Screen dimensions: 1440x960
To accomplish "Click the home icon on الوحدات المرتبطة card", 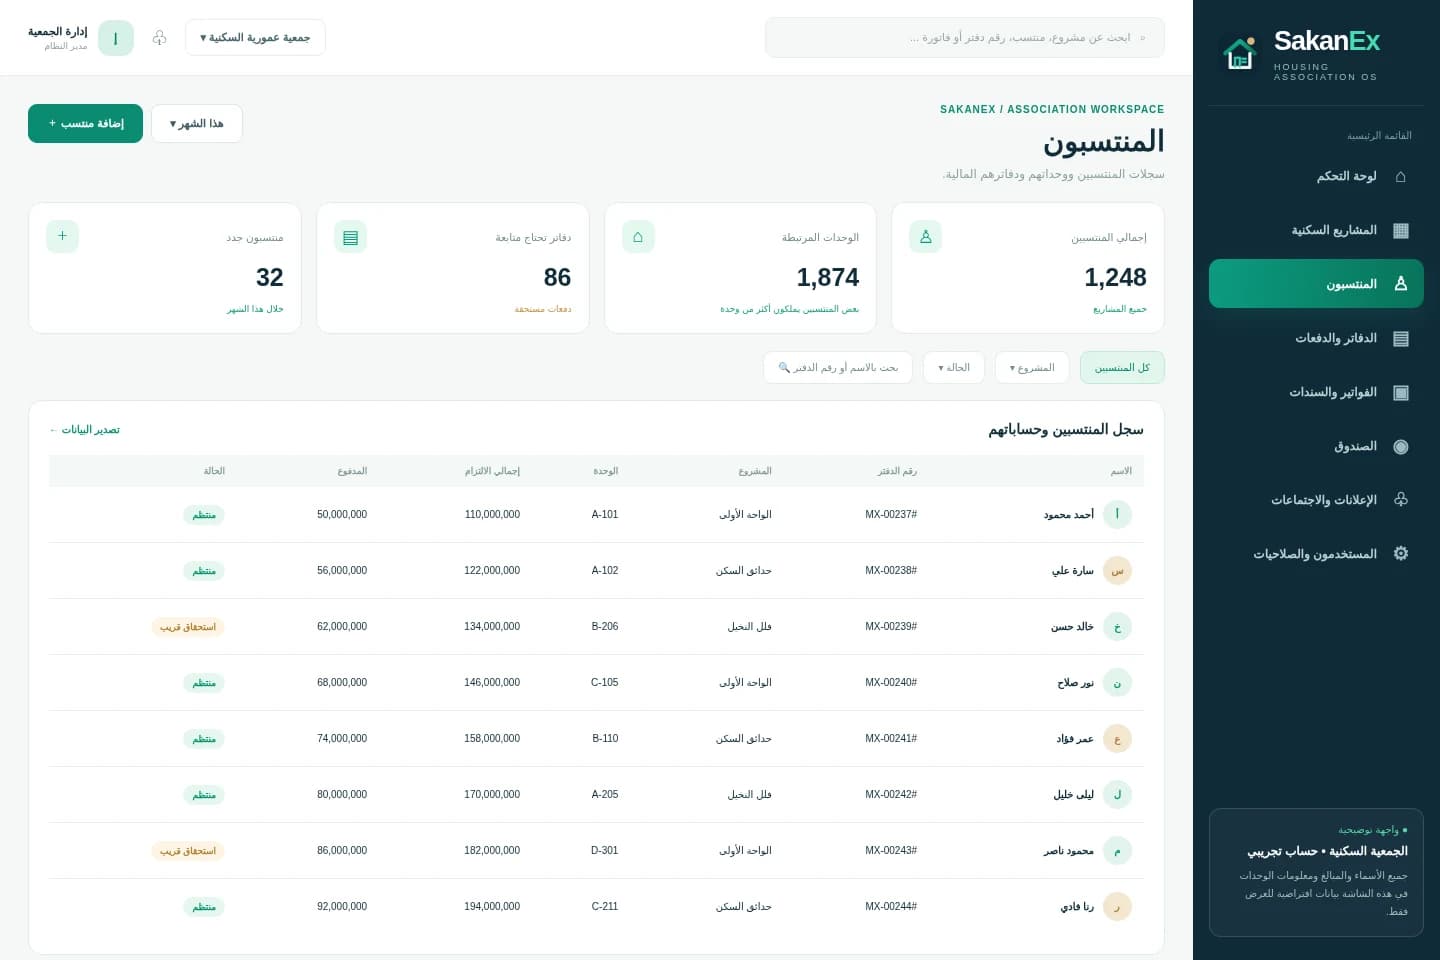I will [638, 237].
